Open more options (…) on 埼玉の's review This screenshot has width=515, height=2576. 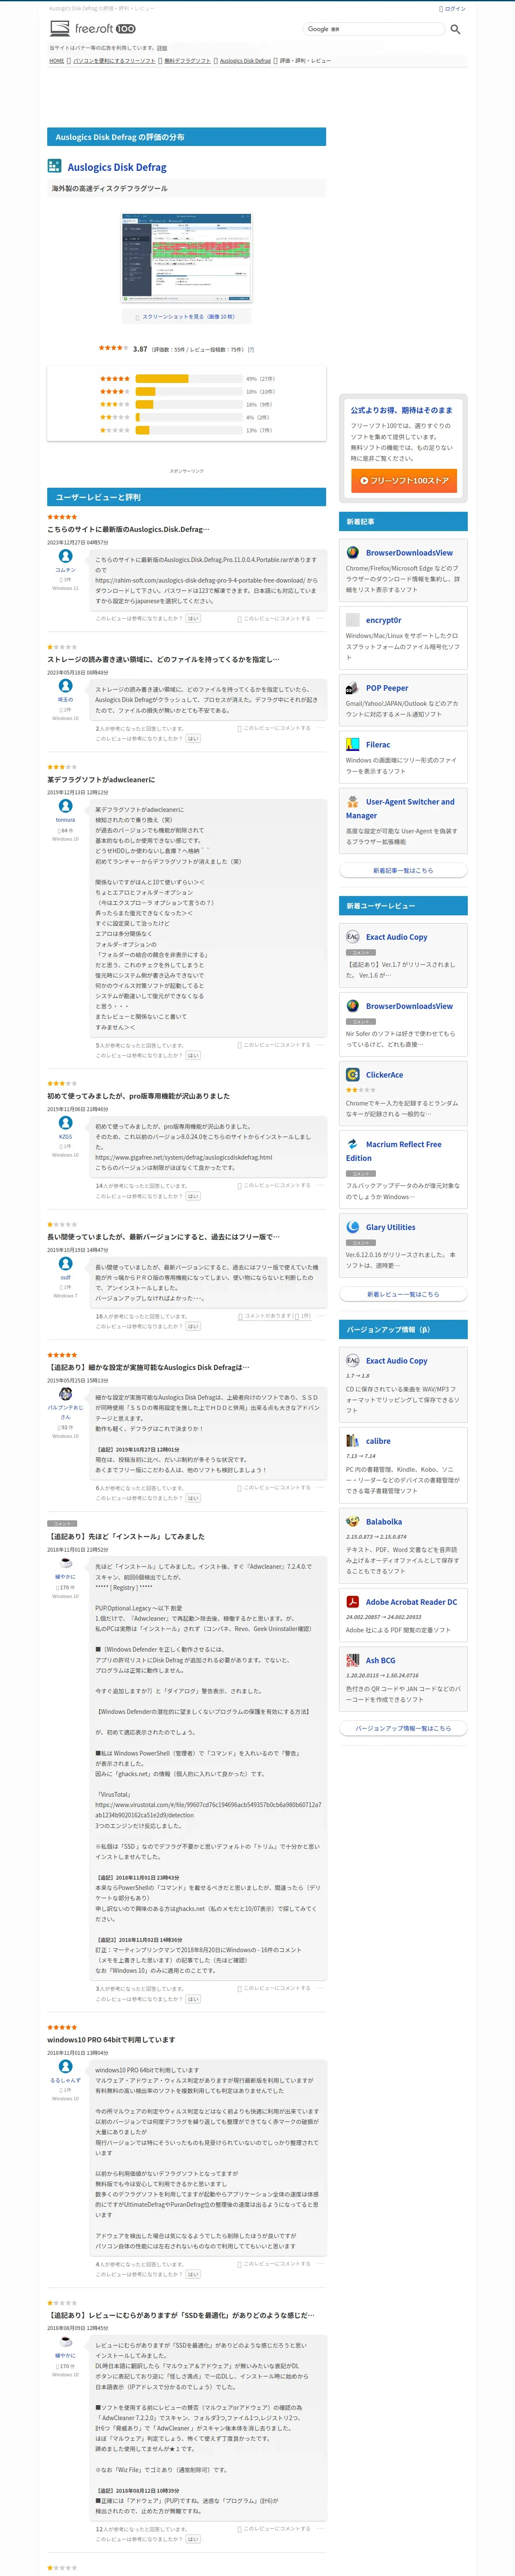point(320,728)
